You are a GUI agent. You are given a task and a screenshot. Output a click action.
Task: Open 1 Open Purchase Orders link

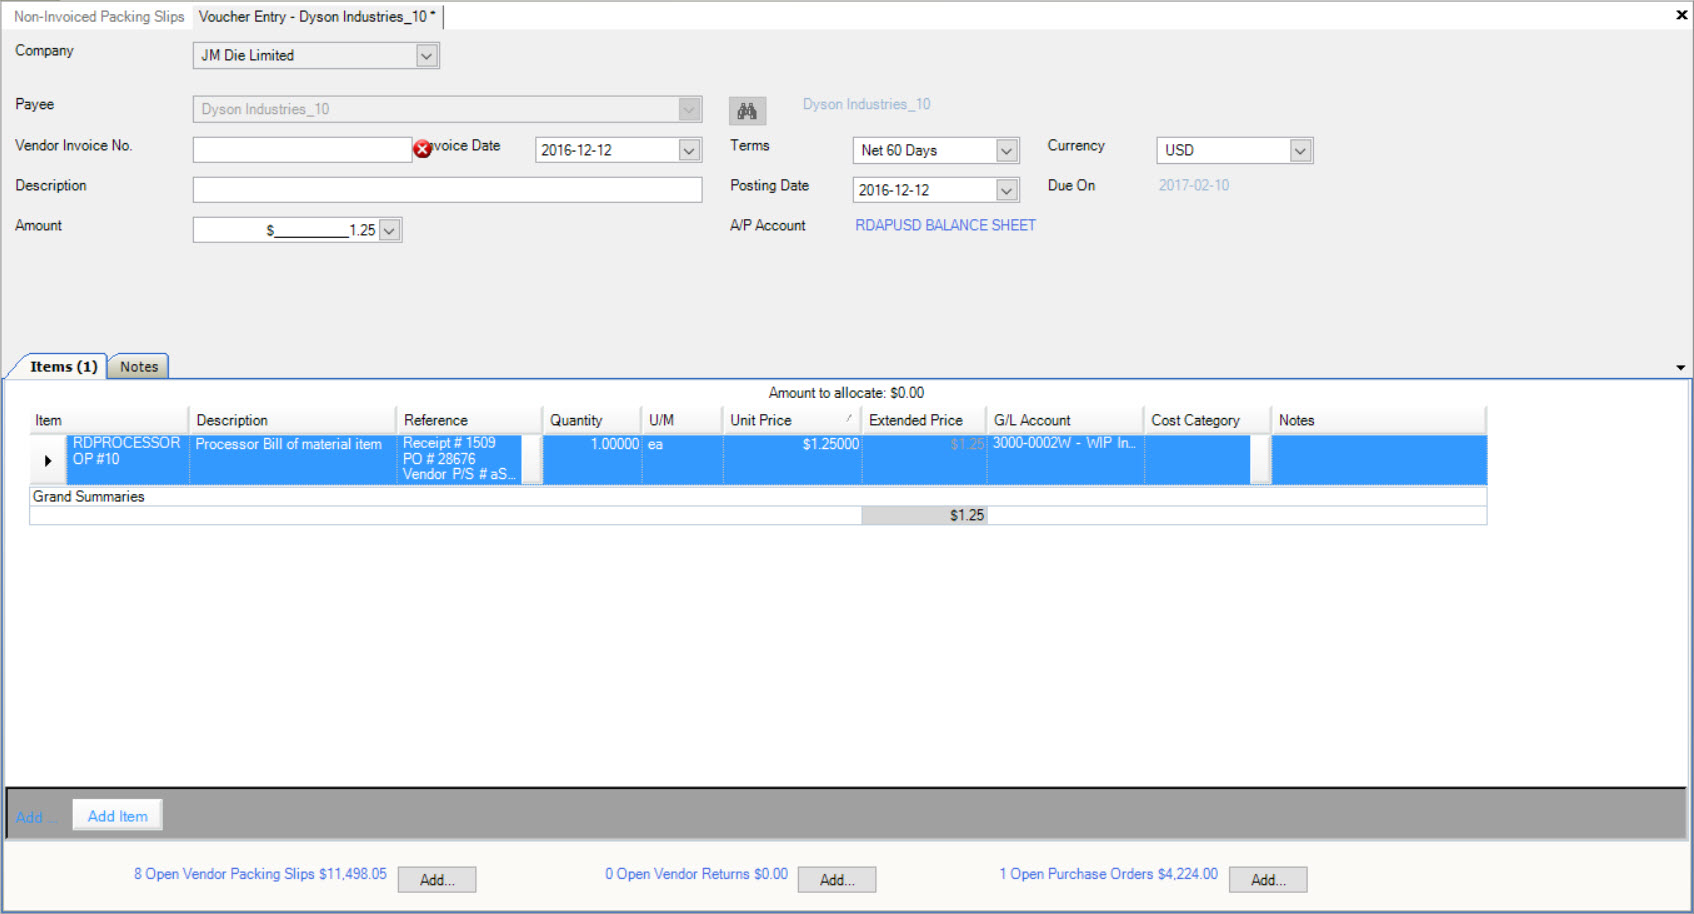pyautogui.click(x=1108, y=874)
